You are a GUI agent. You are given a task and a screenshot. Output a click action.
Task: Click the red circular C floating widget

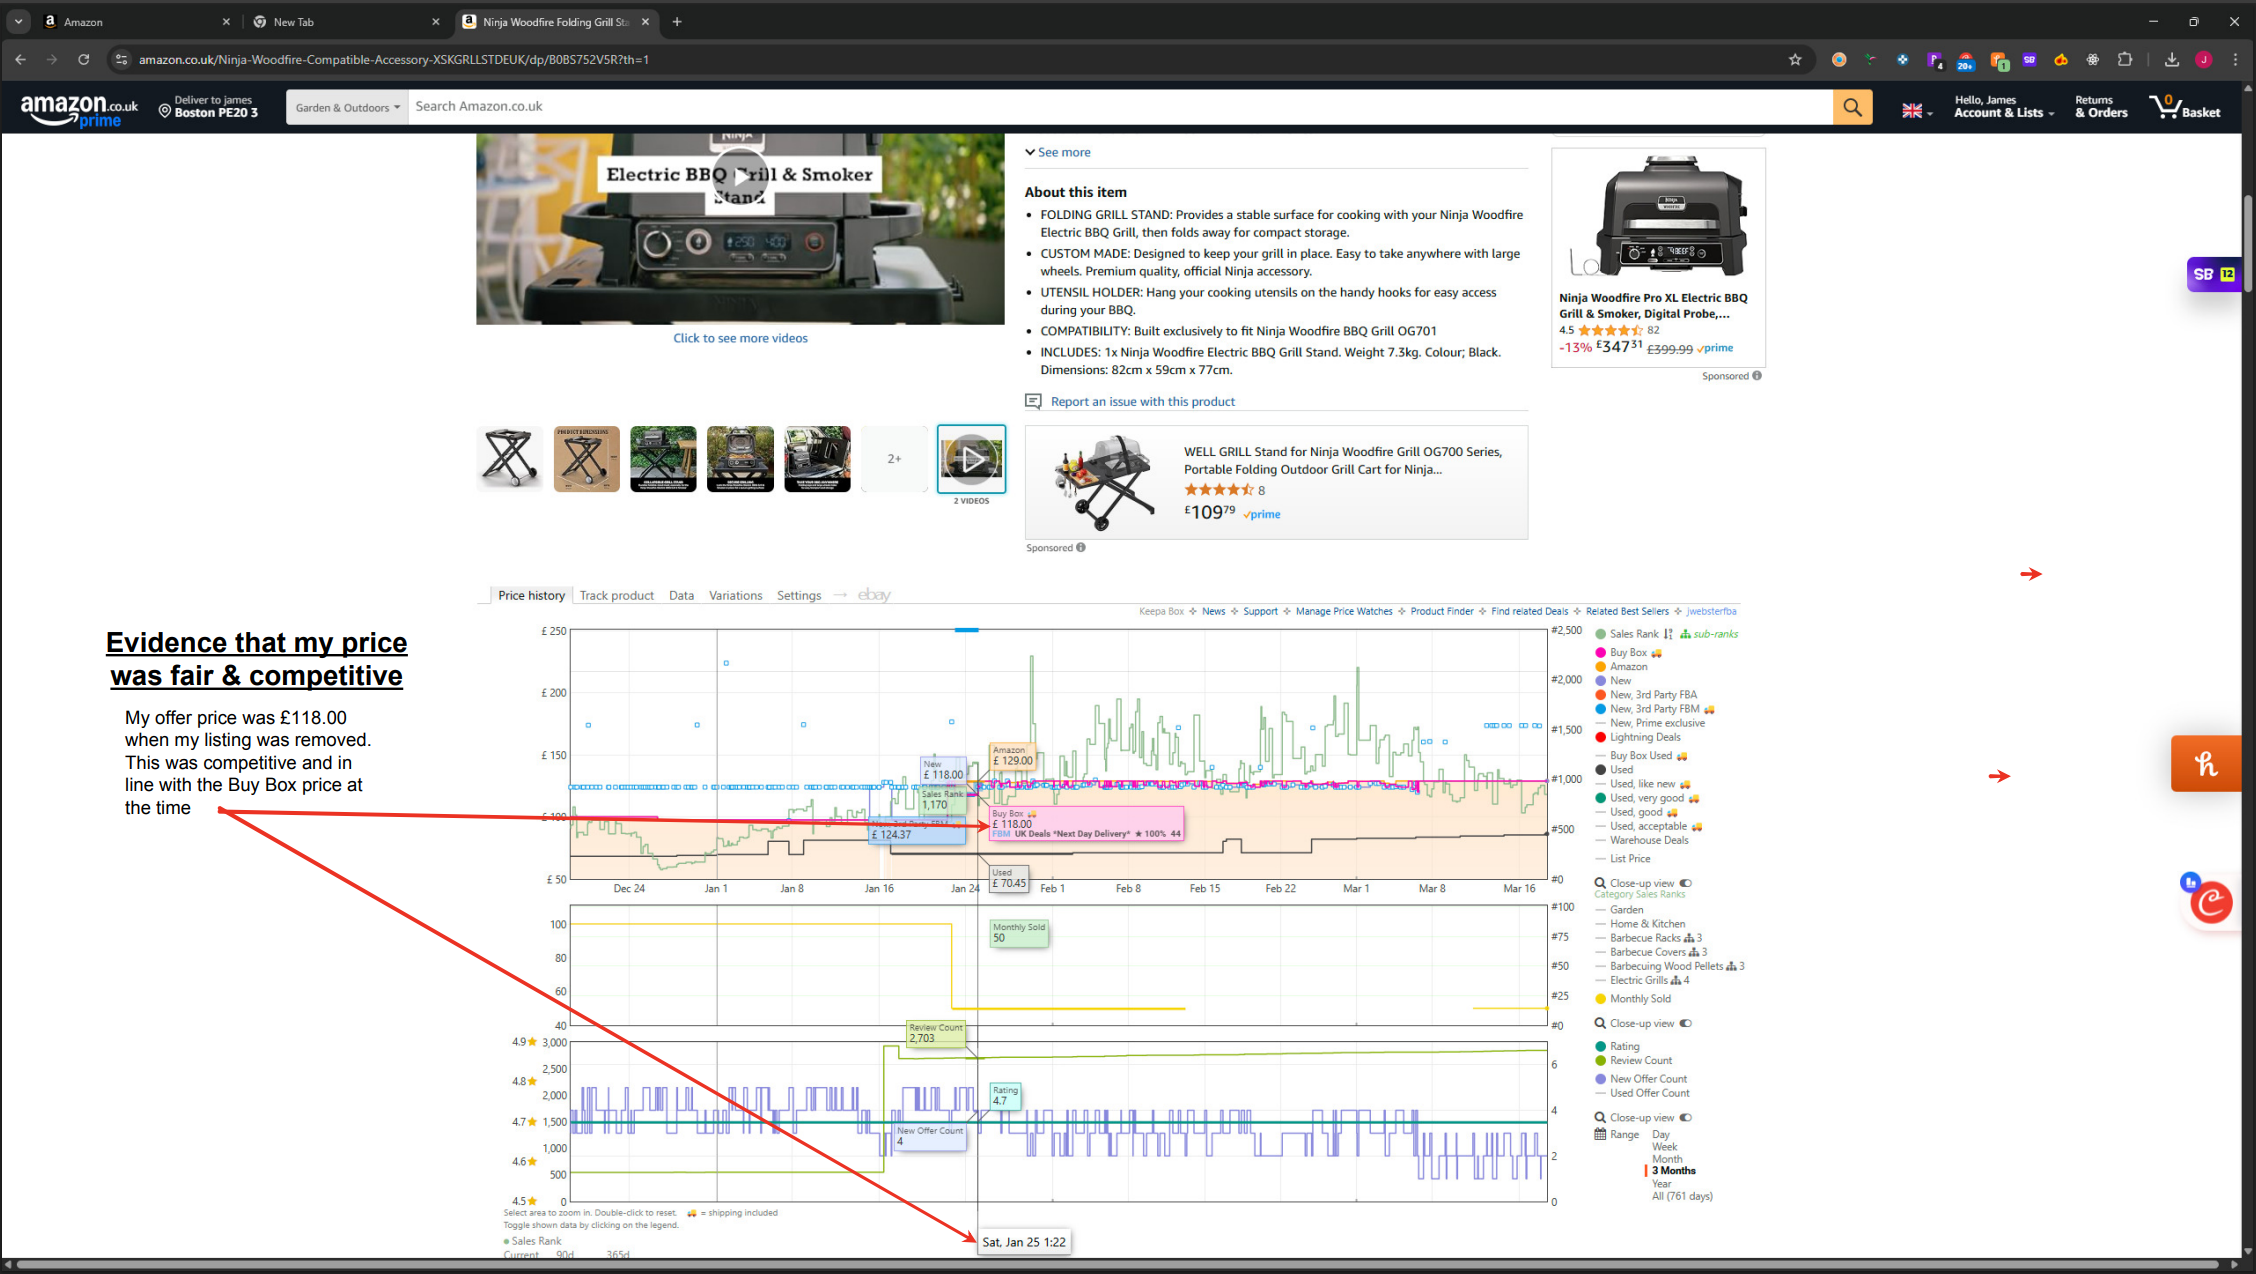(x=2211, y=903)
